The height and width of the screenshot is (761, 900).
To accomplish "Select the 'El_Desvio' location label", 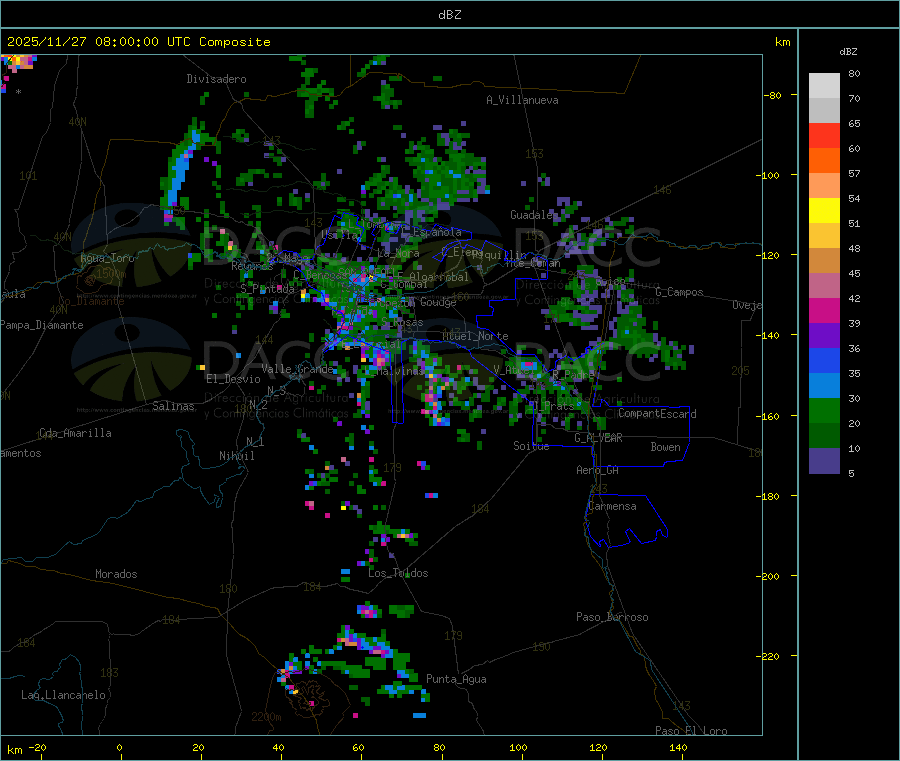I will point(233,379).
